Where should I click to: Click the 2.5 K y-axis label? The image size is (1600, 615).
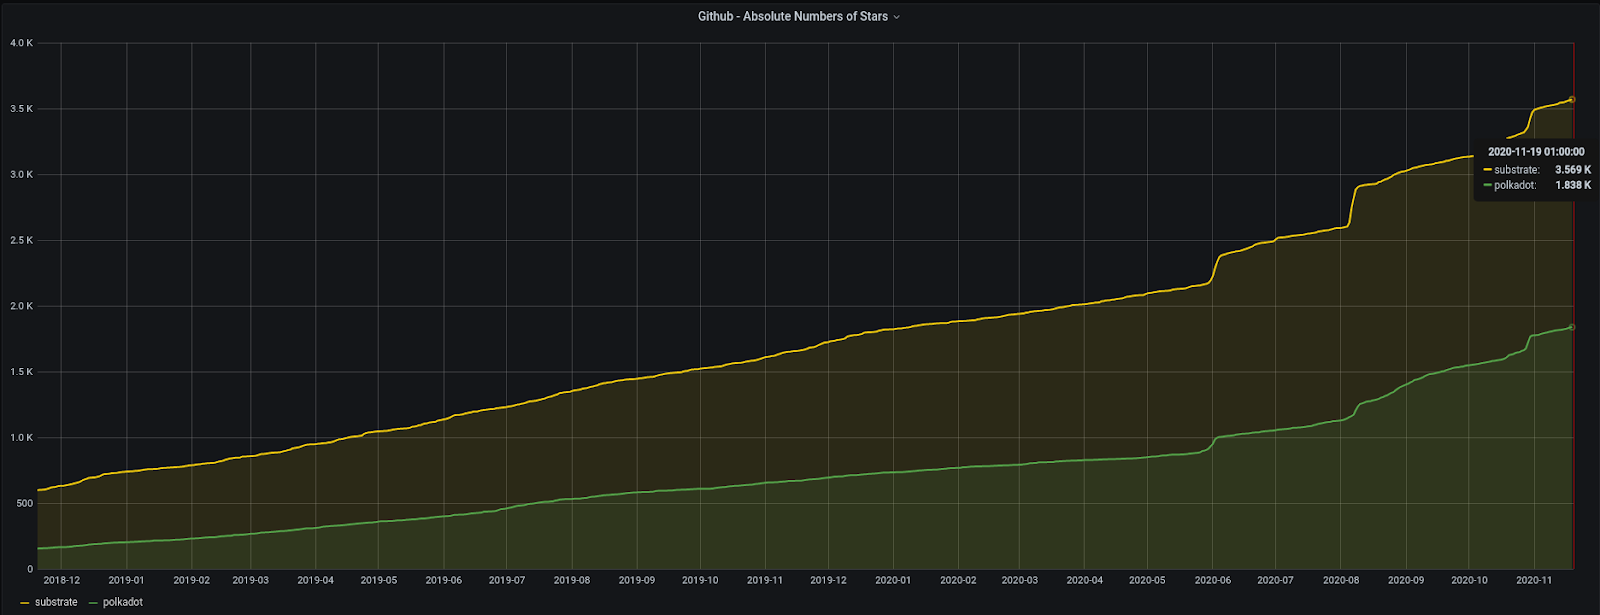pos(21,241)
